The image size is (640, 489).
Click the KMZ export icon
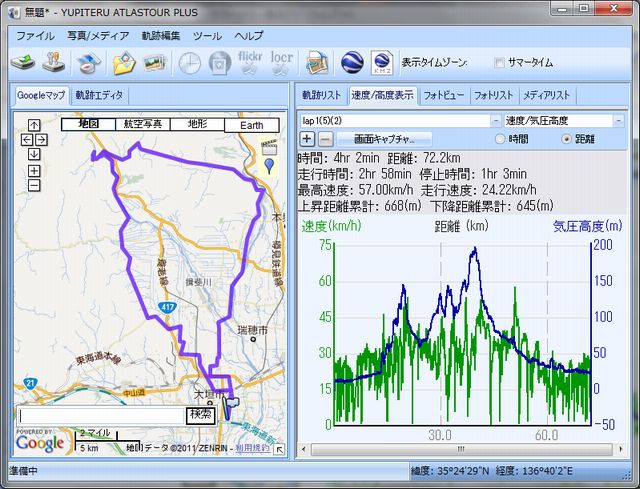(382, 63)
